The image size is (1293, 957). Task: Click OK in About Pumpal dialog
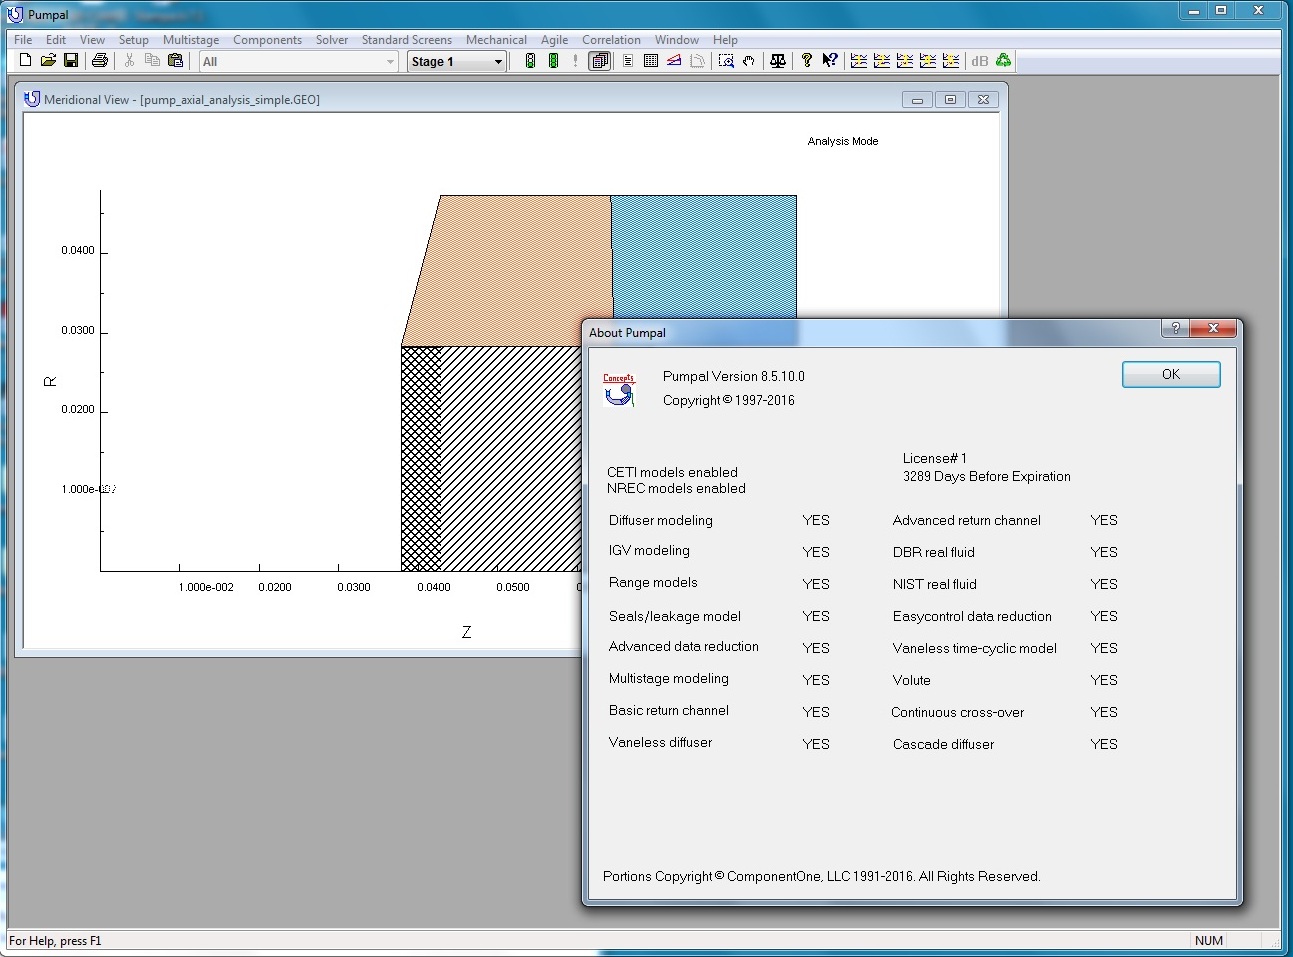pos(1171,374)
